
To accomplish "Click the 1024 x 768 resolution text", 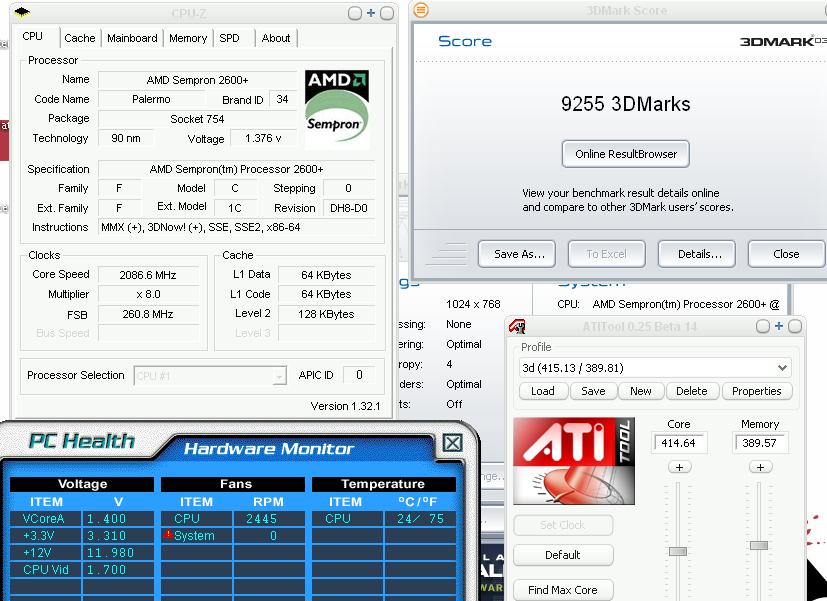I will (x=473, y=304).
